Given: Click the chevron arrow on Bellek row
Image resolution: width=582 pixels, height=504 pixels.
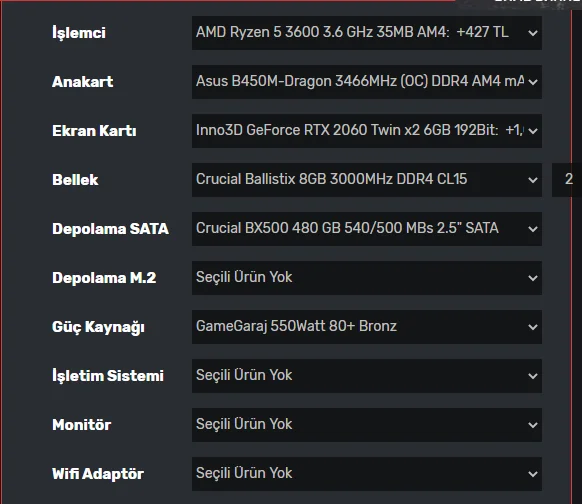Looking at the screenshot, I should (x=533, y=180).
